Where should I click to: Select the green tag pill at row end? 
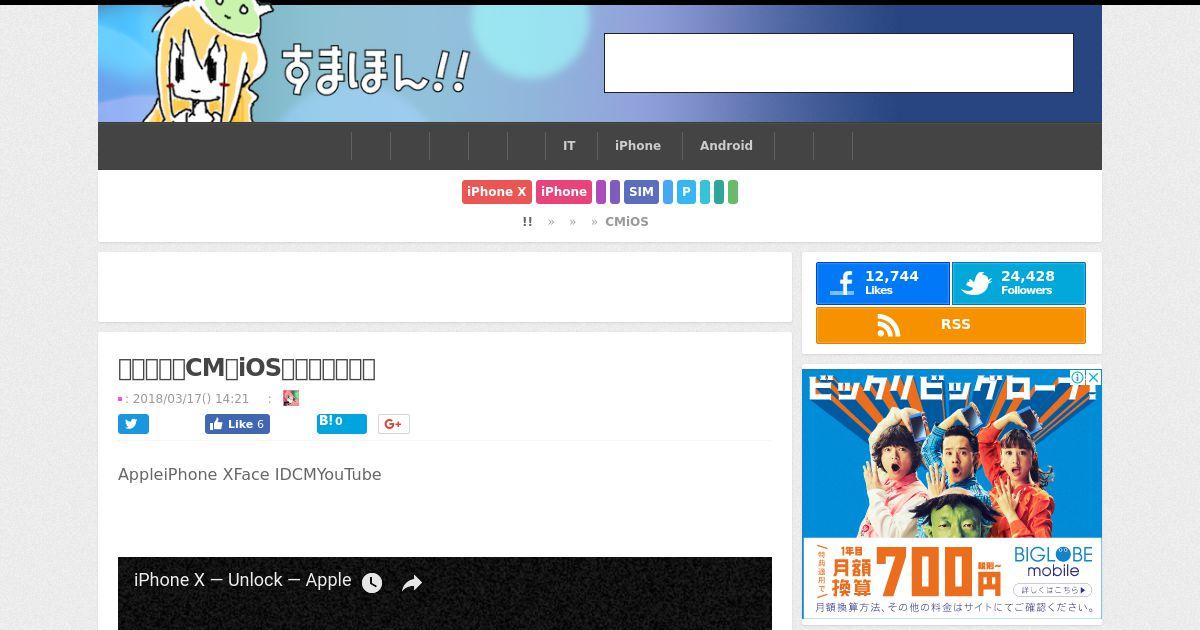pos(733,192)
